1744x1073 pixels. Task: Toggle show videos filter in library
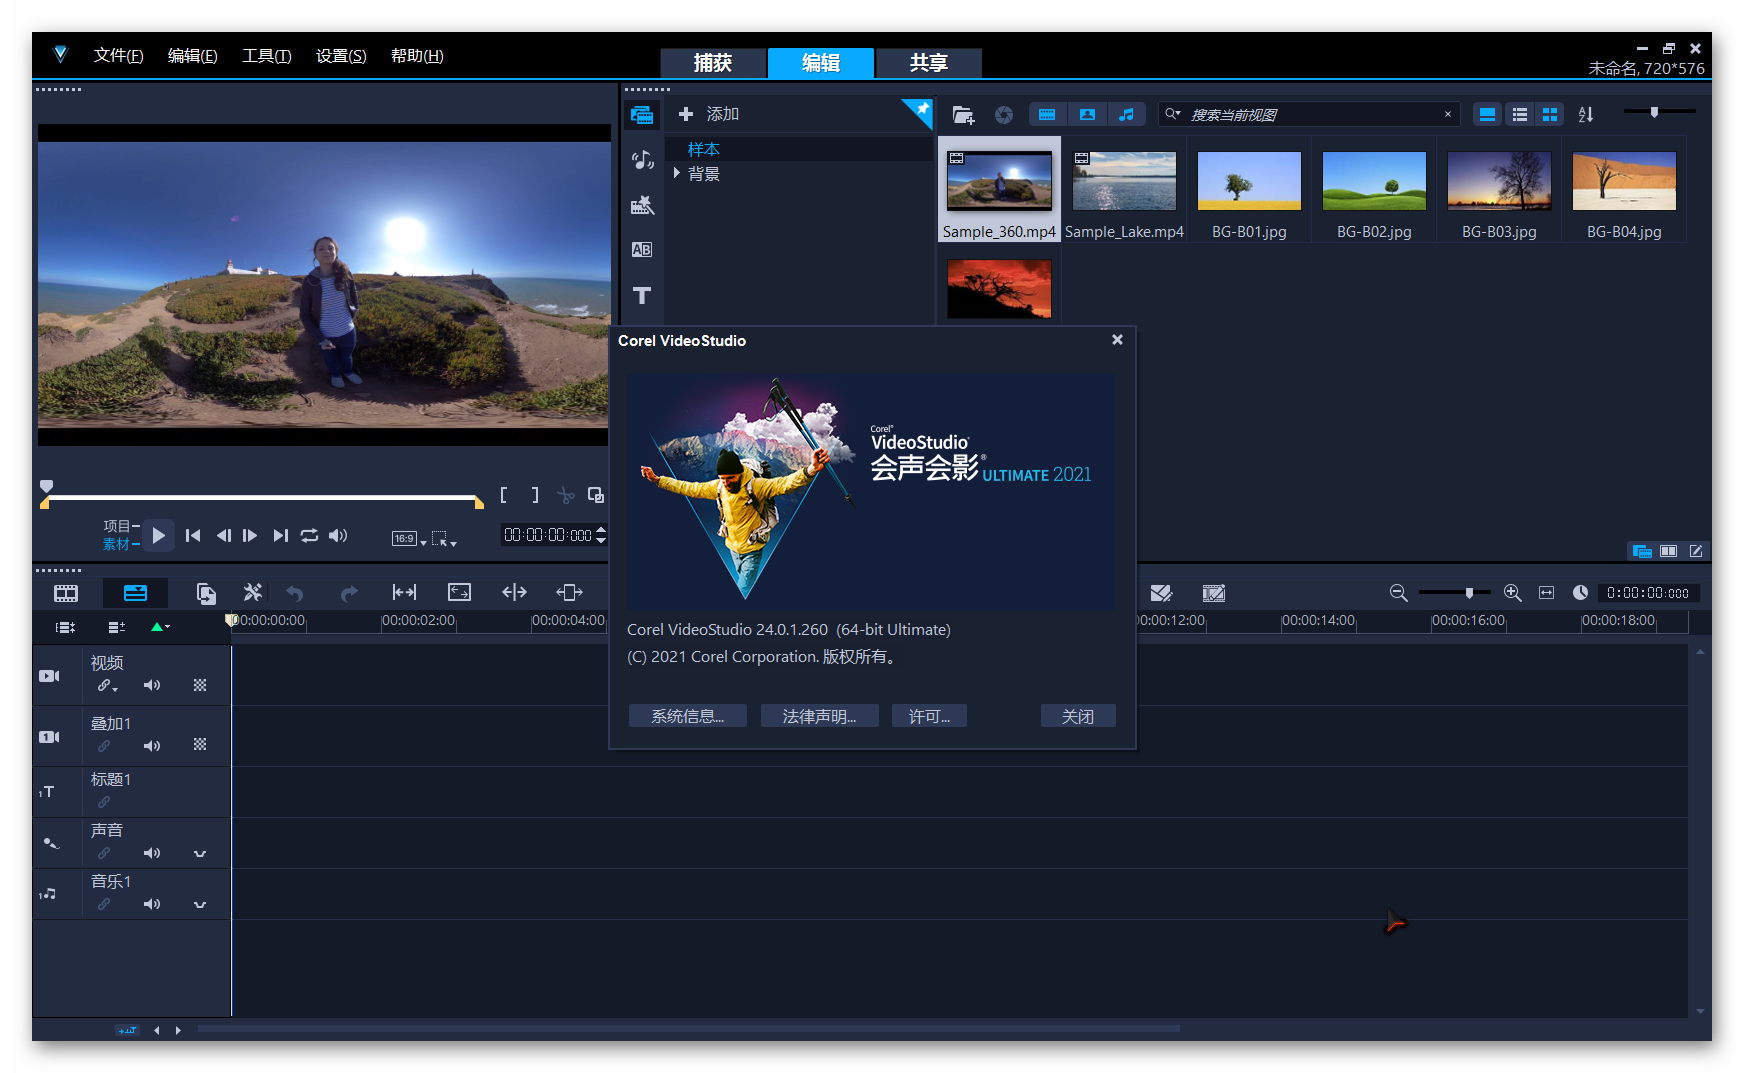pos(1047,115)
